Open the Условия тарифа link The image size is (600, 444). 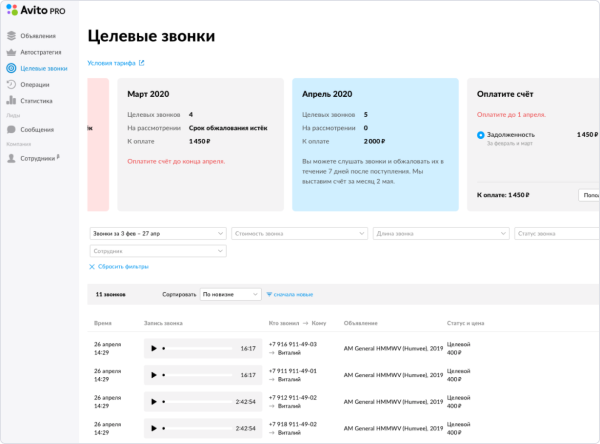(115, 63)
